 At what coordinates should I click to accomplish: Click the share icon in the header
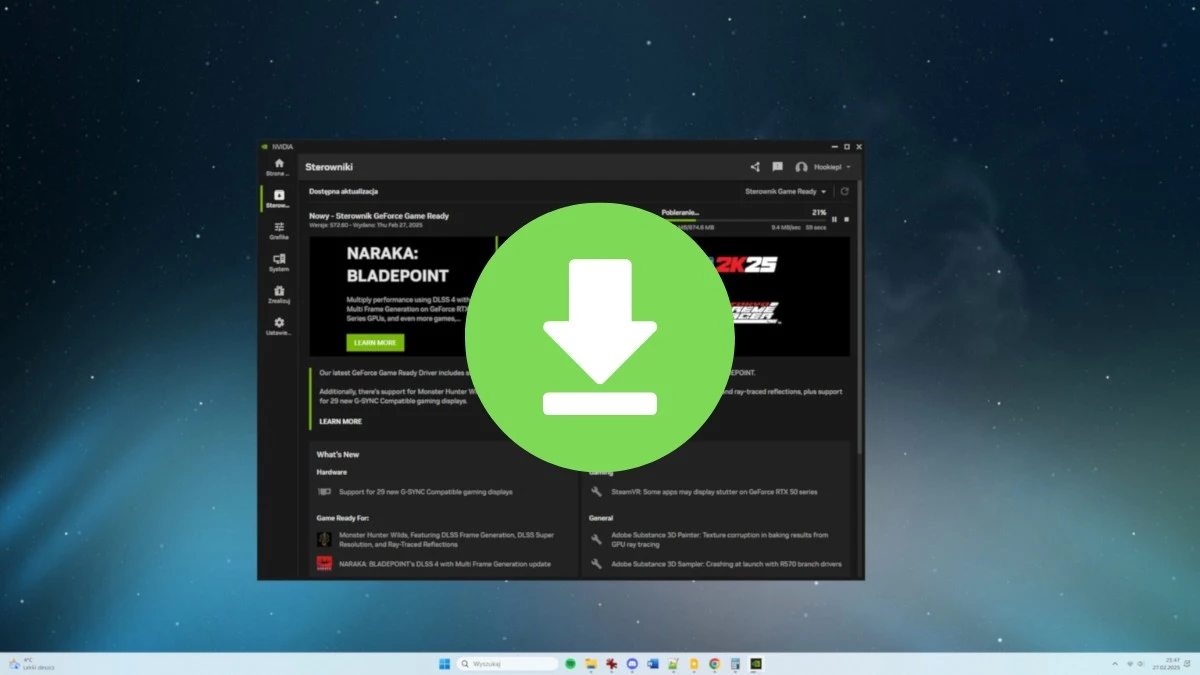pos(755,167)
